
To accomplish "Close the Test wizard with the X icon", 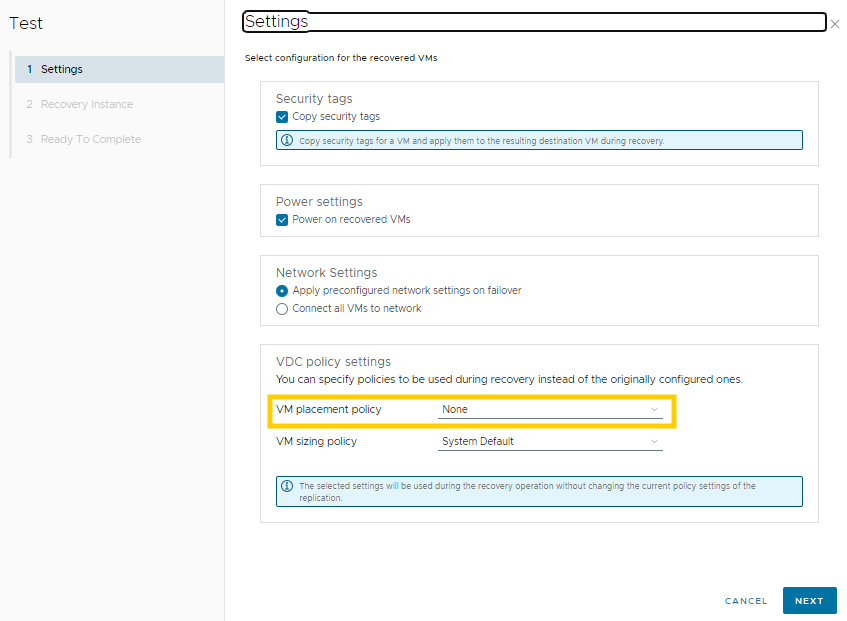I will (835, 23).
